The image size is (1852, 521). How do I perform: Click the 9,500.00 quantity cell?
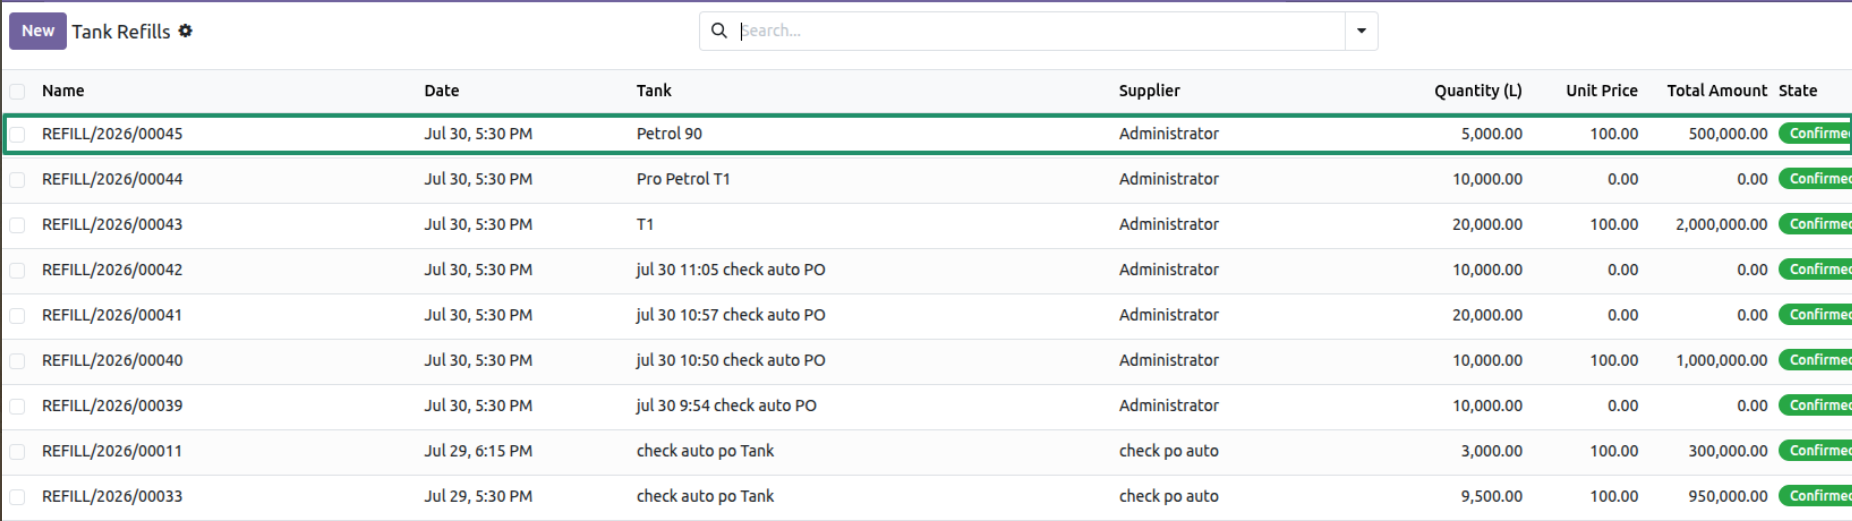click(1492, 496)
